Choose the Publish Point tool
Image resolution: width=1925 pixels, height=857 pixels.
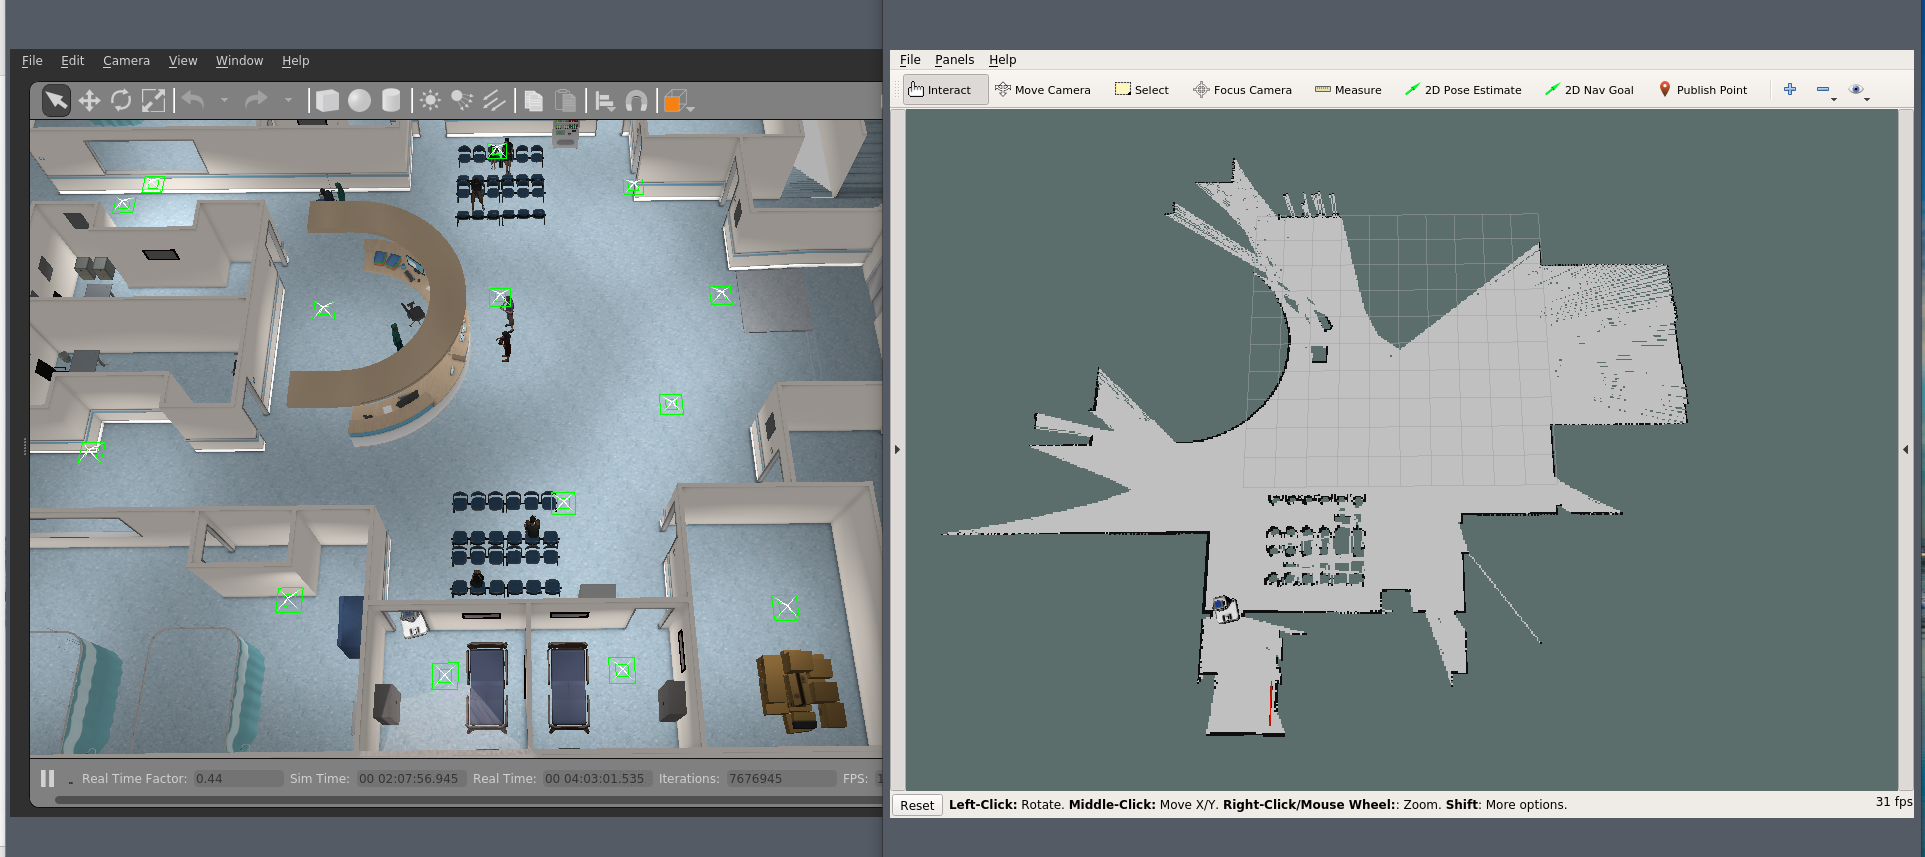click(1703, 90)
